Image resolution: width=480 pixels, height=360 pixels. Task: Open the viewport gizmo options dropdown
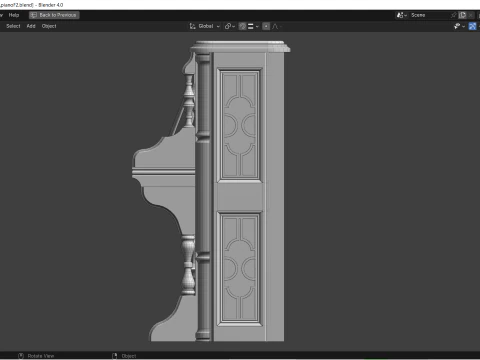pos(459,26)
